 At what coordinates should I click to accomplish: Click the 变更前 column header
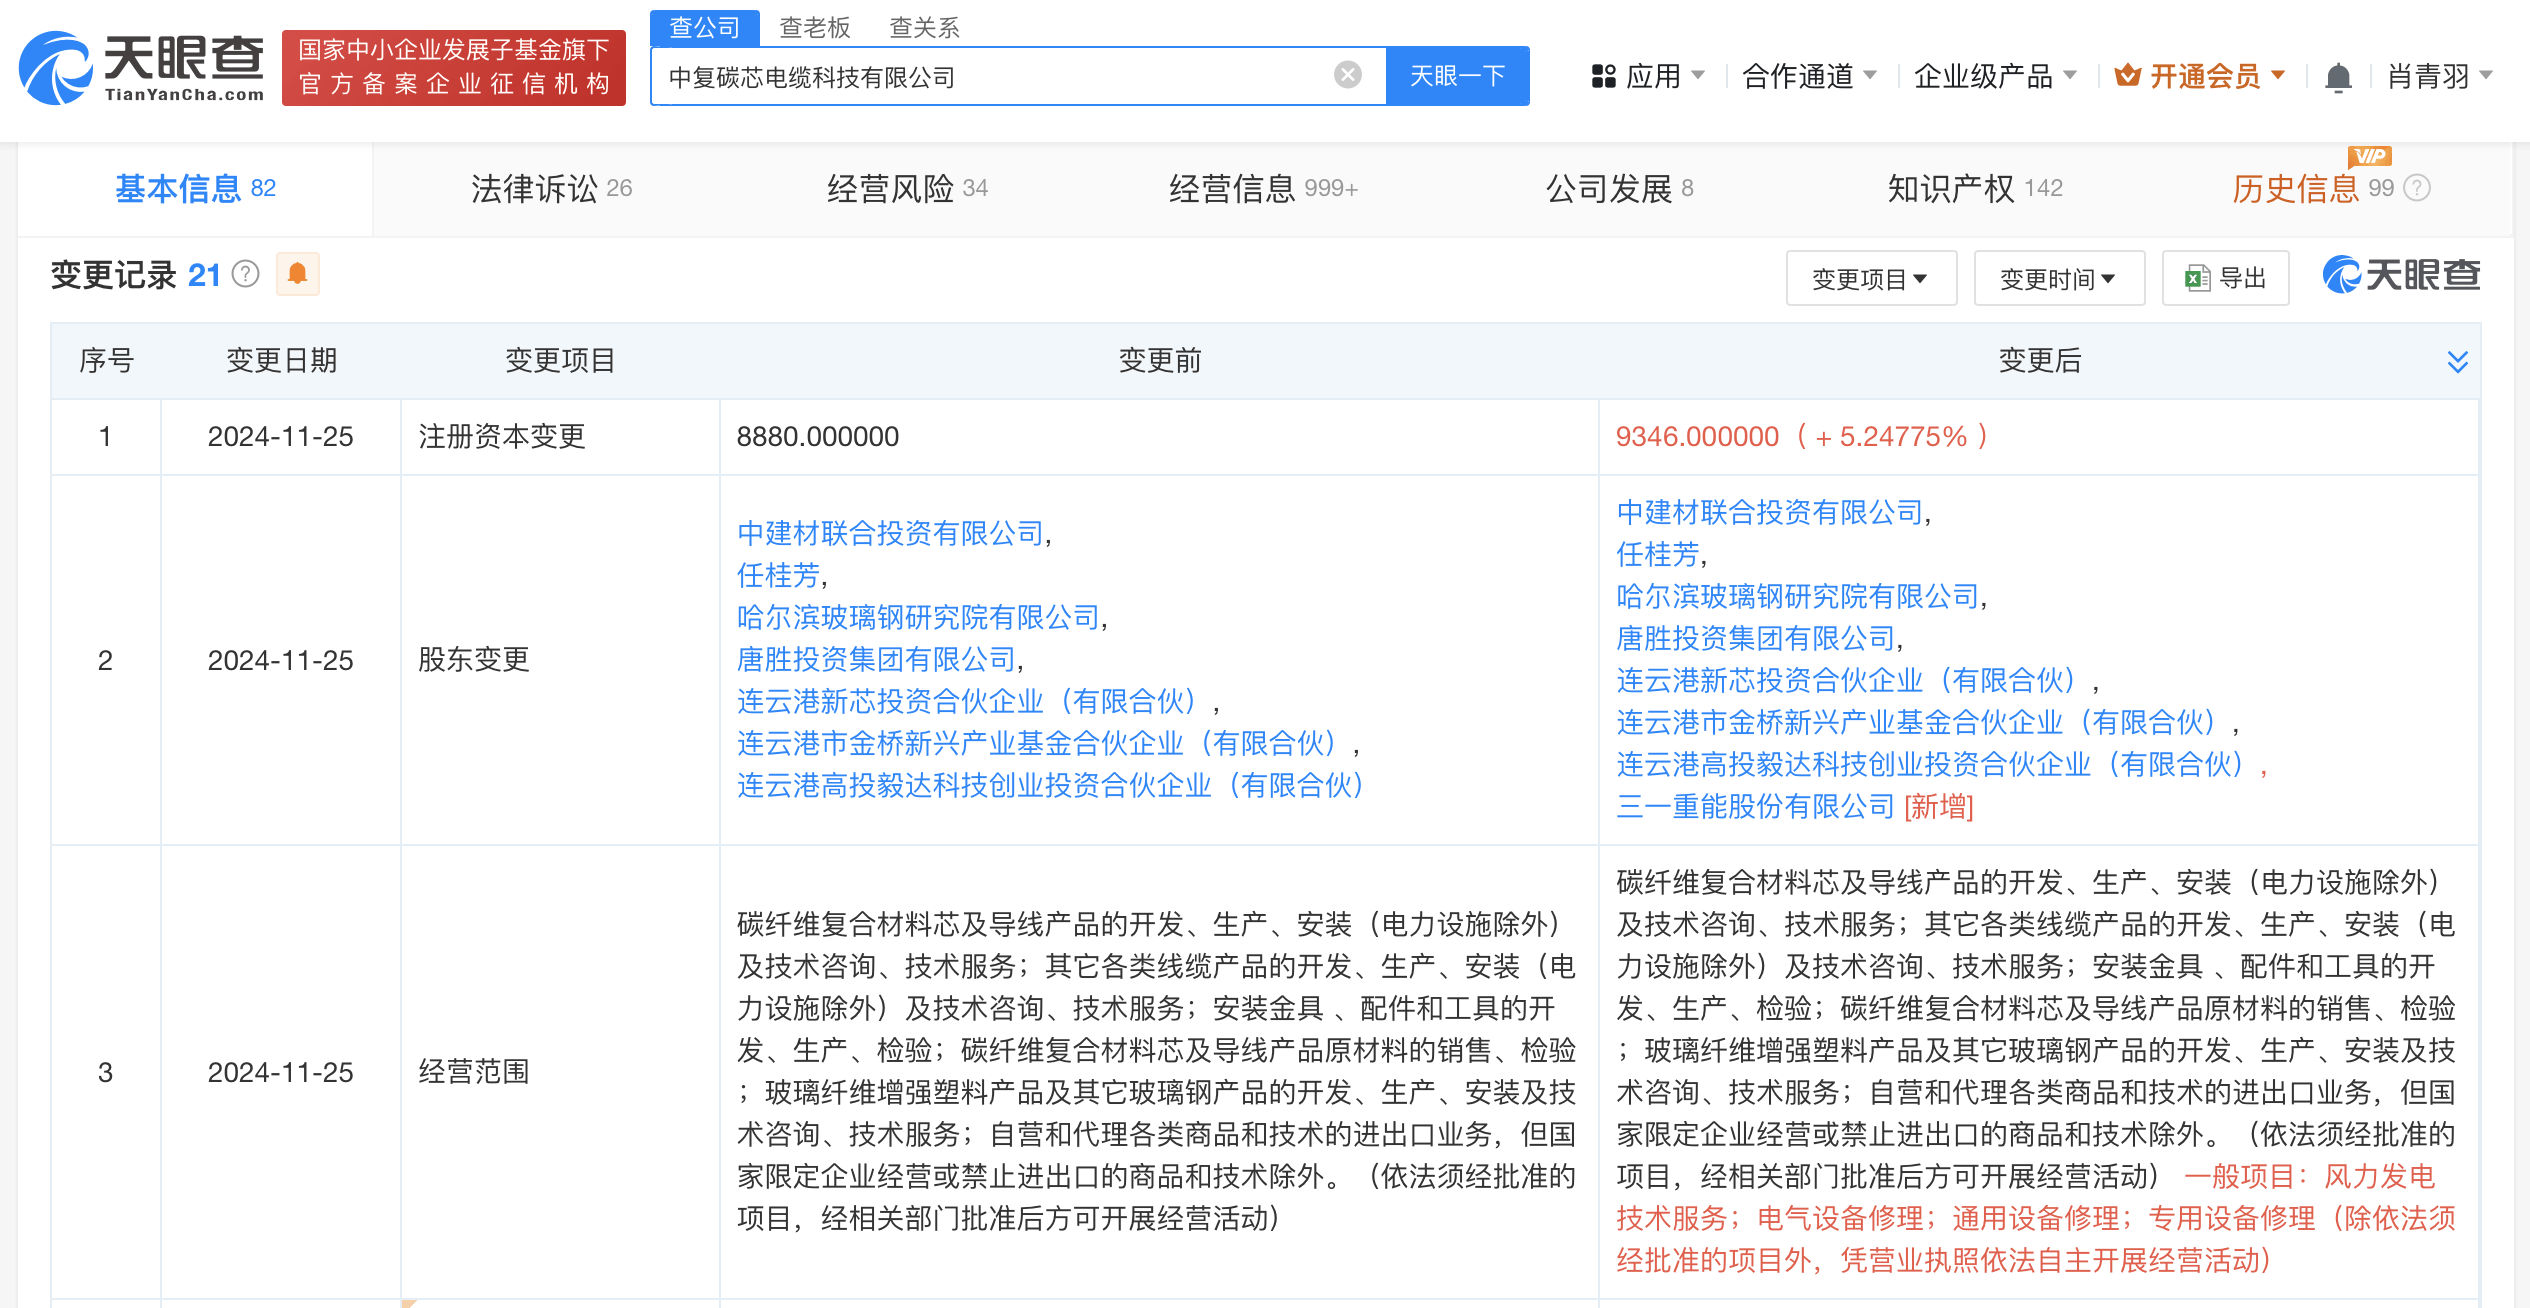coord(1159,360)
